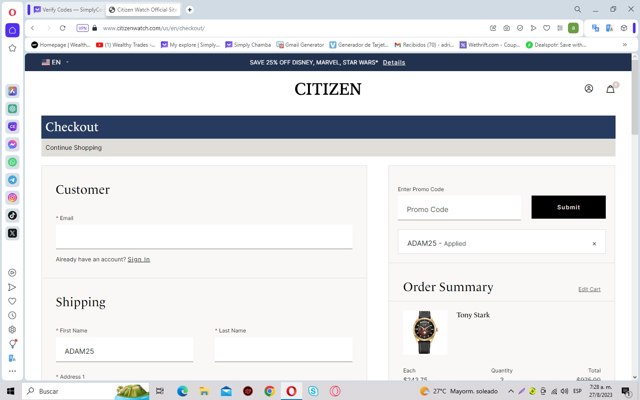The width and height of the screenshot is (640, 400).
Task: Take snapshot with camera icon
Action: (x=507, y=28)
